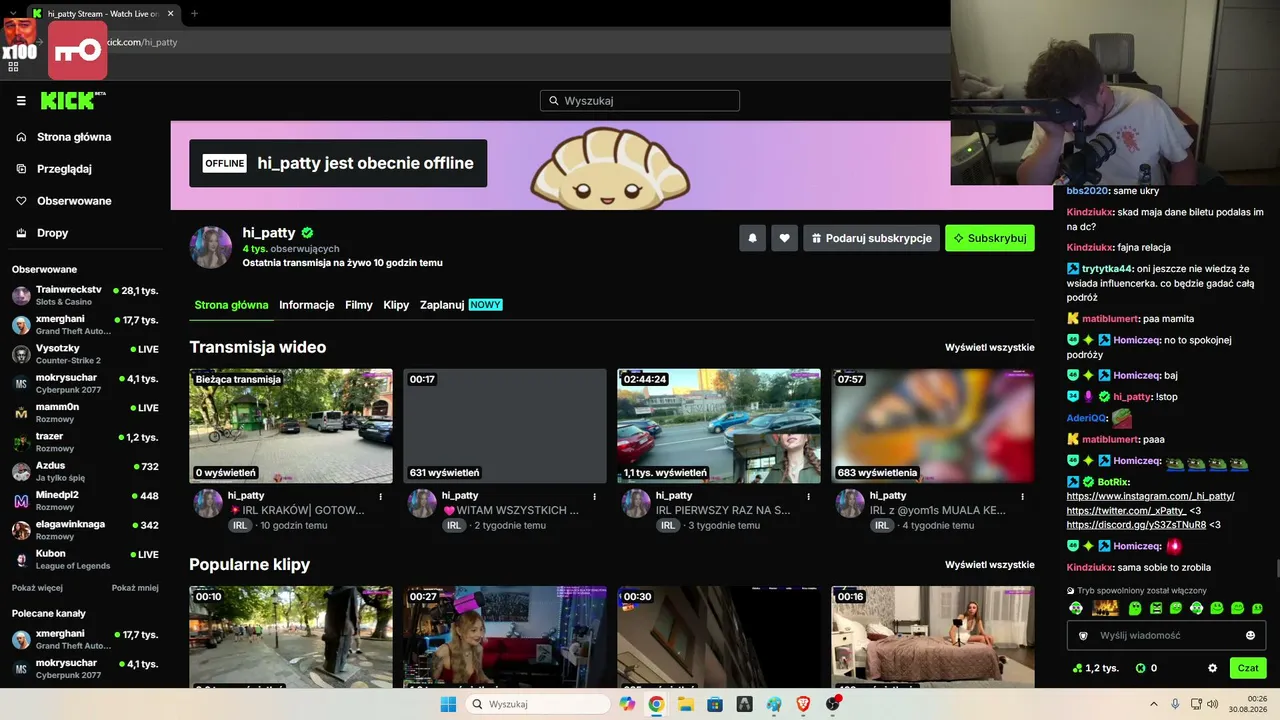Expand the Obserwowane list with Pokaż więcej
This screenshot has width=1280, height=720.
(37, 588)
